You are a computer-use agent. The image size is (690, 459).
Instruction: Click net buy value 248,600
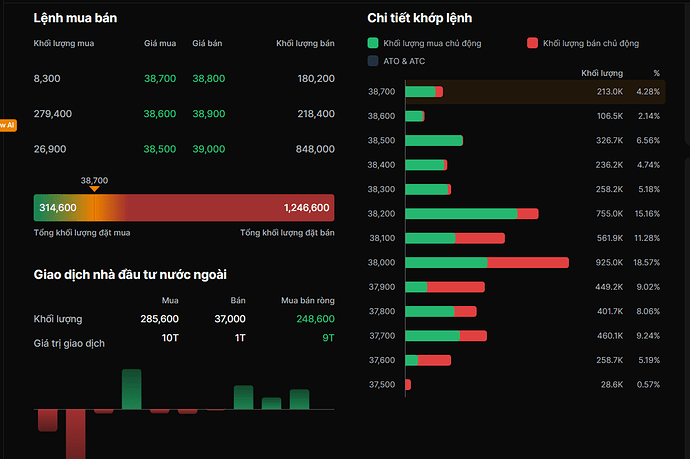click(315, 319)
